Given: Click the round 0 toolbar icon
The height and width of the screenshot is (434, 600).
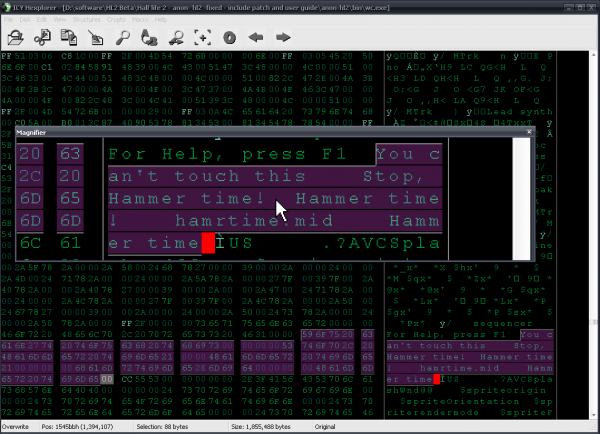Looking at the screenshot, I should [230, 38].
